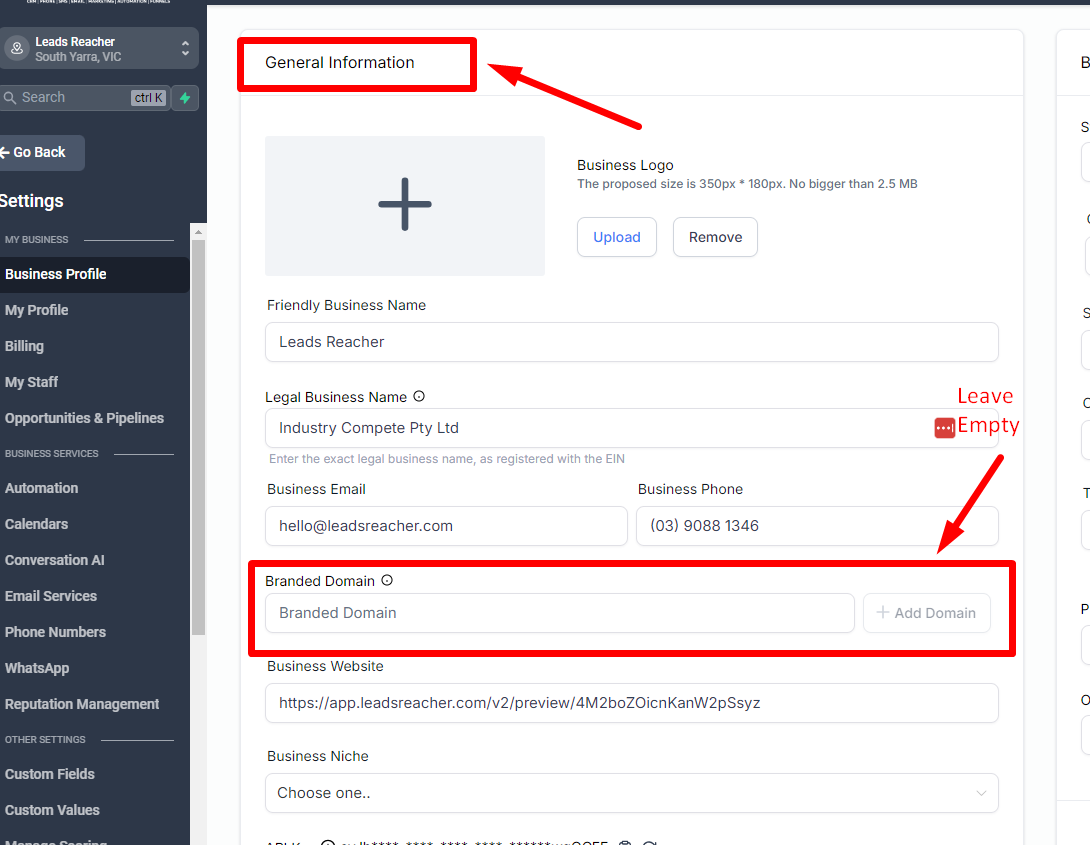
Task: Click the plus icon in logo placeholder
Action: [405, 204]
